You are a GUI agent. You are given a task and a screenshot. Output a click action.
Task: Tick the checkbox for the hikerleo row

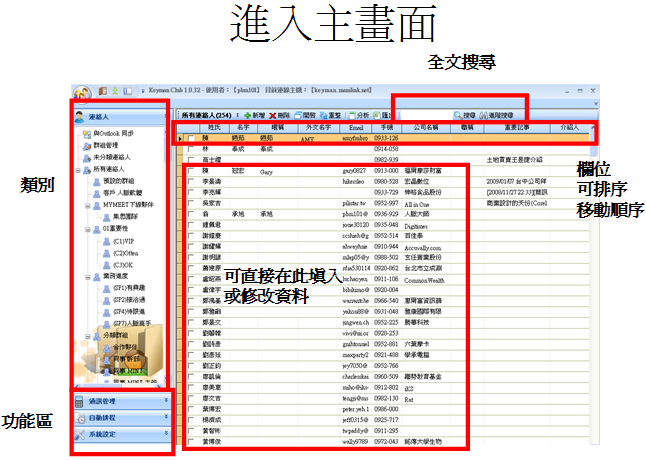coord(191,182)
